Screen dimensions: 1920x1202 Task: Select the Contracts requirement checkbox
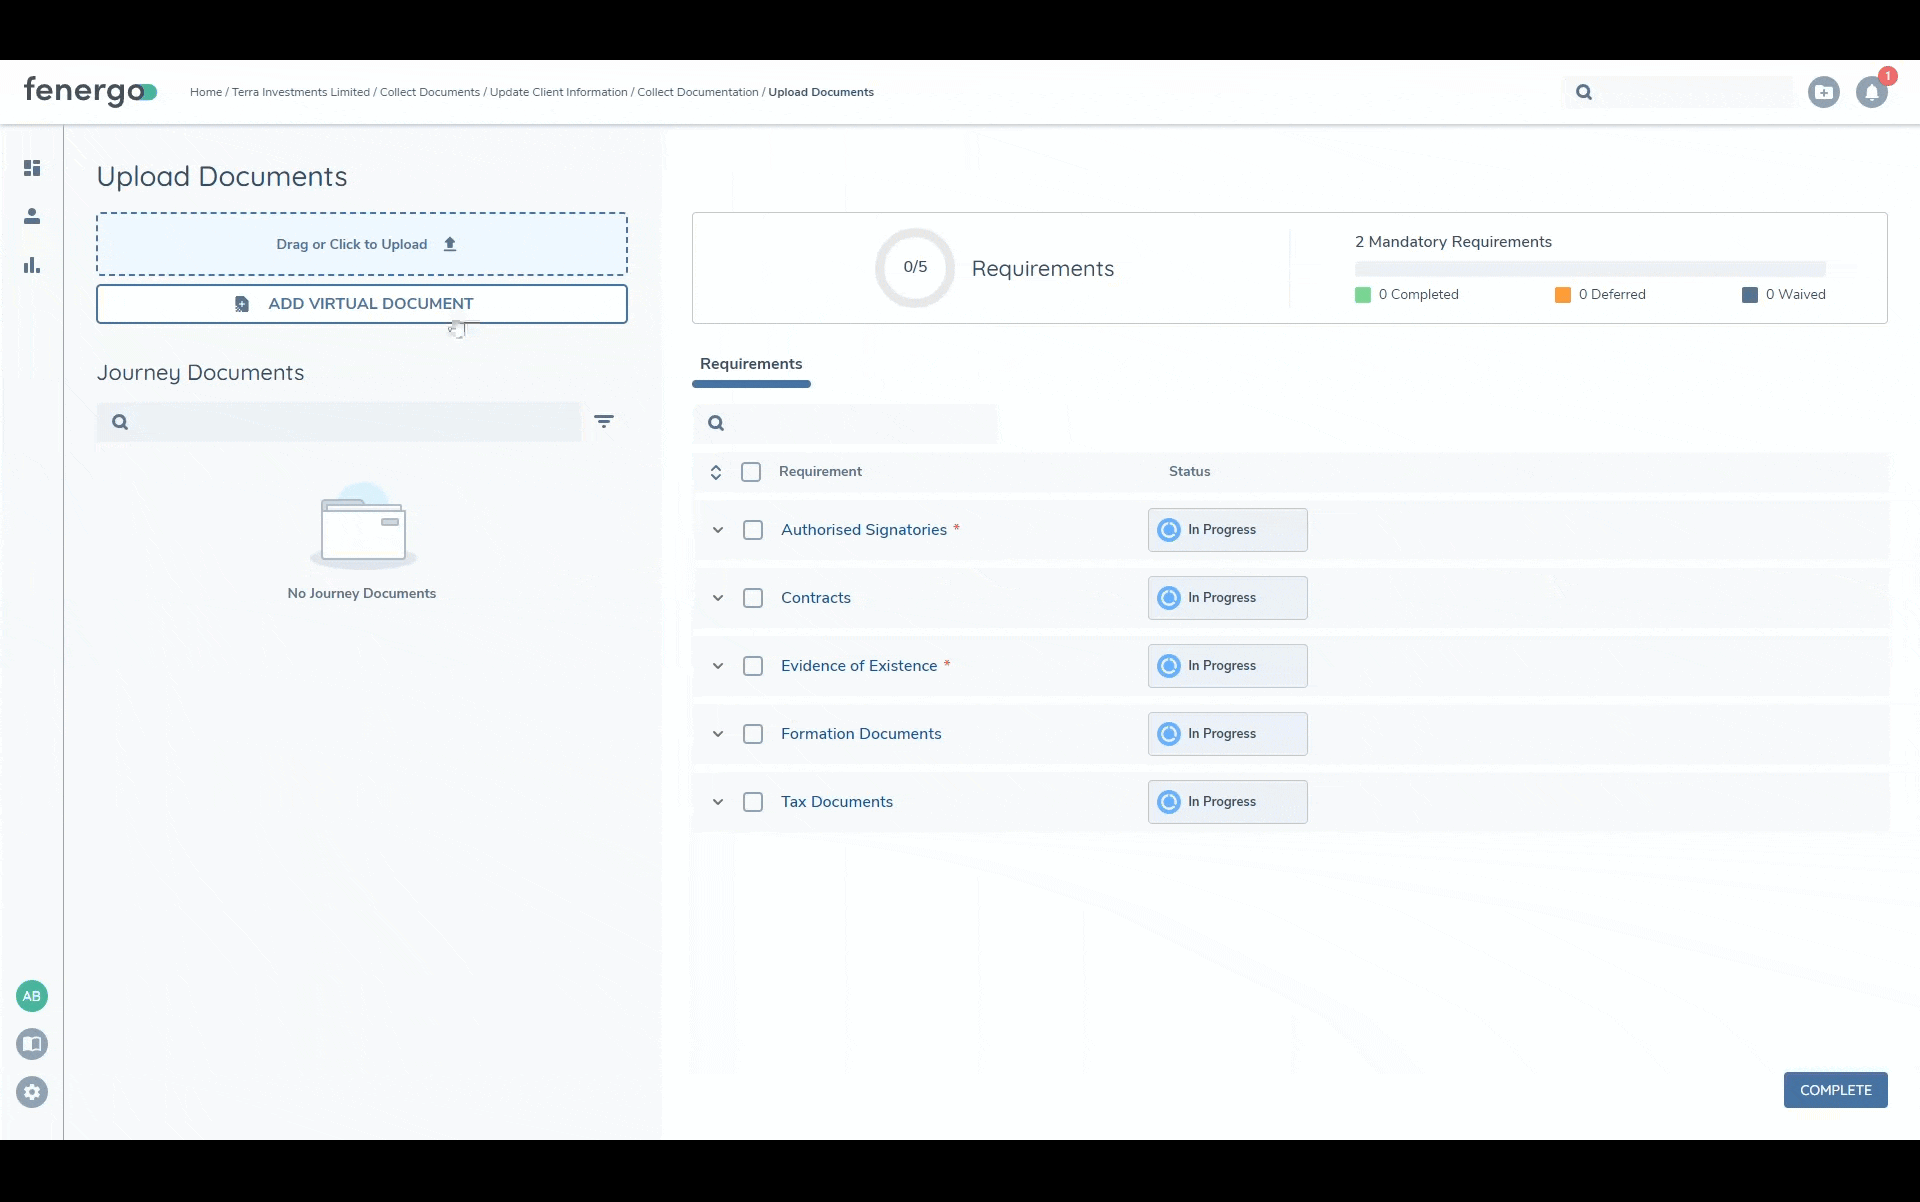coord(752,597)
